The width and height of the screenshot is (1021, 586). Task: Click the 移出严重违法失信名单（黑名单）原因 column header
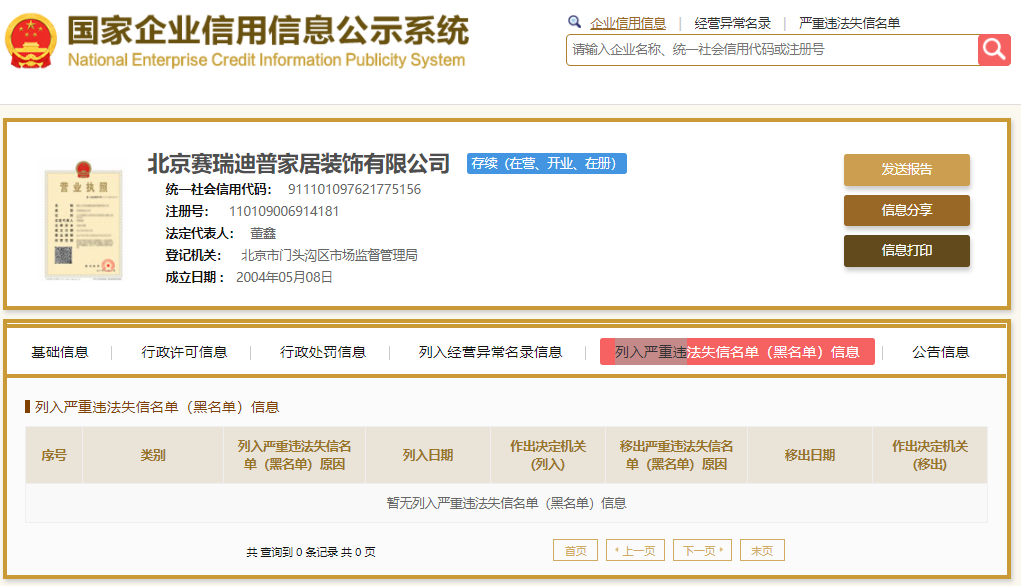click(x=677, y=455)
